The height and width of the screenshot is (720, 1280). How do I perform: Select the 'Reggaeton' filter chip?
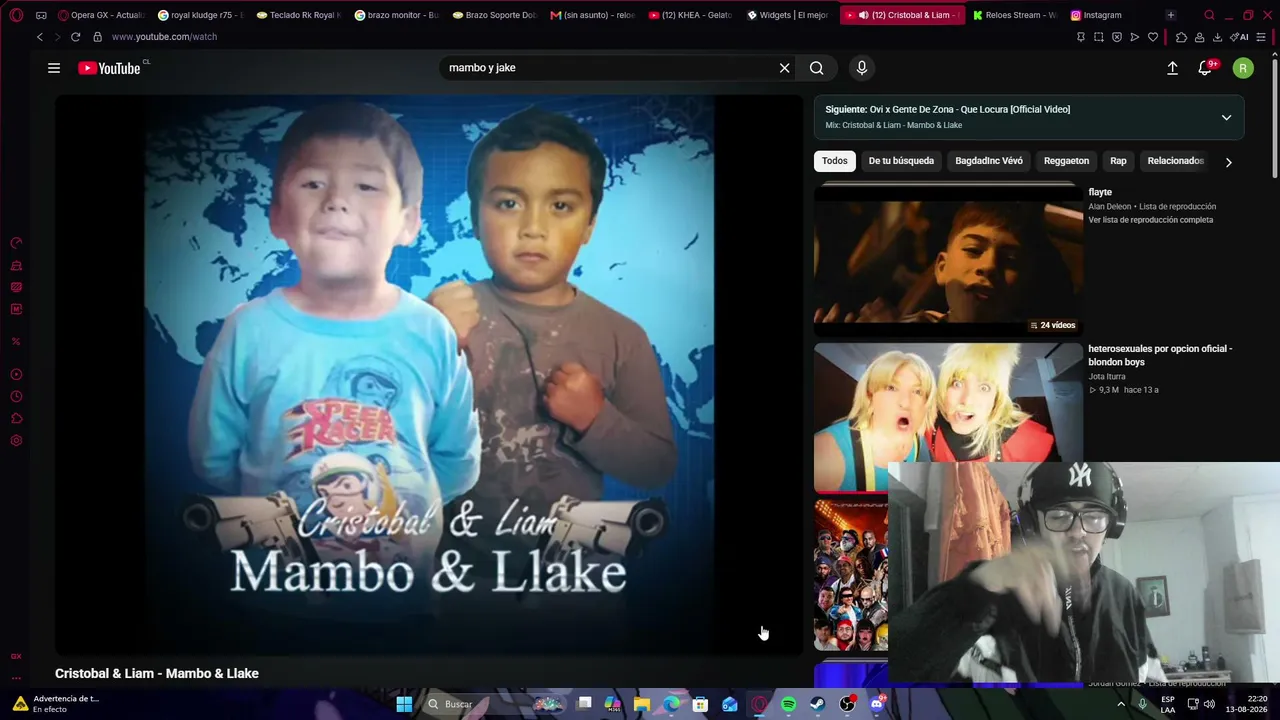[x=1066, y=161]
